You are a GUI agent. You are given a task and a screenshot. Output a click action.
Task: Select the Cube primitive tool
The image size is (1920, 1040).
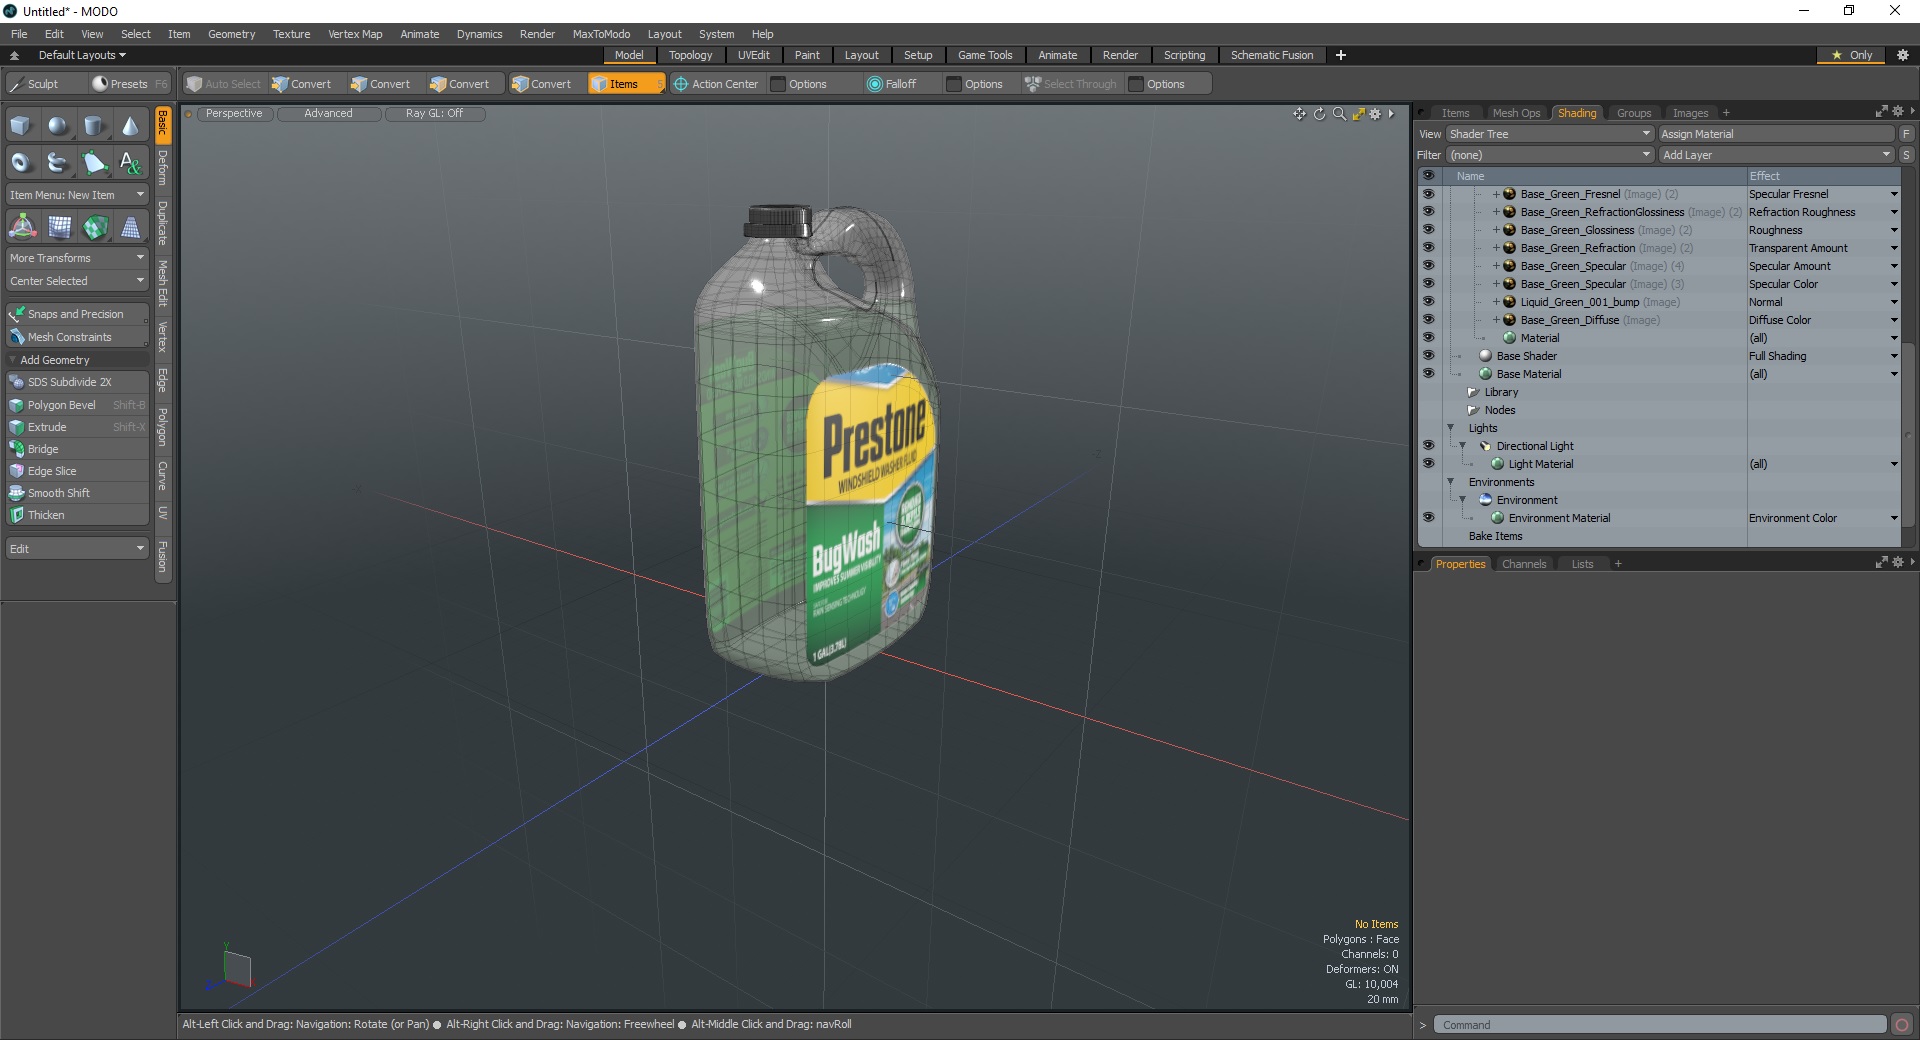coord(22,126)
